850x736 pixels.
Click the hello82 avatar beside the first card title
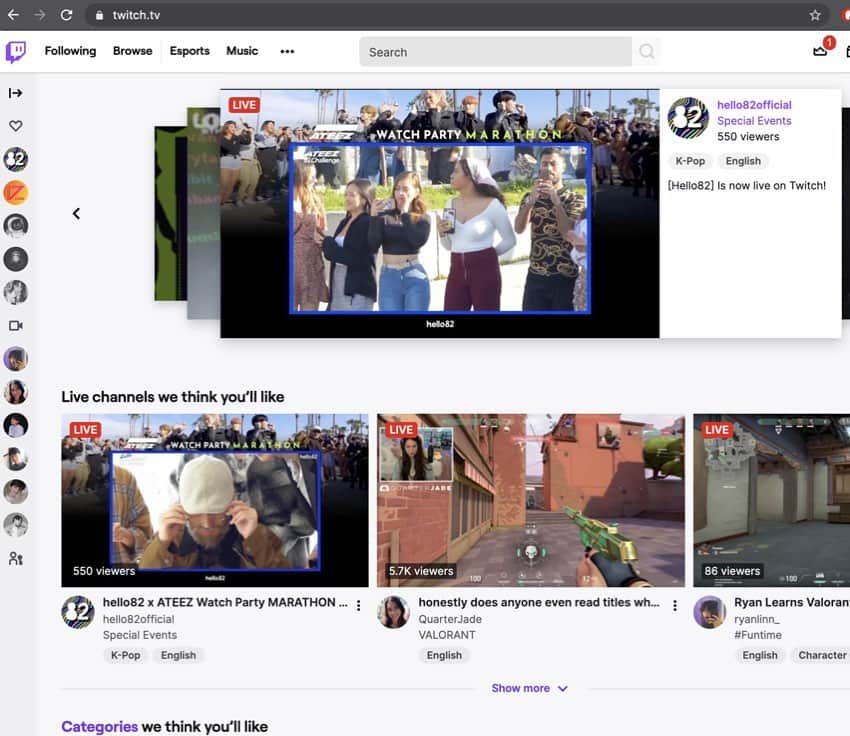coord(78,612)
